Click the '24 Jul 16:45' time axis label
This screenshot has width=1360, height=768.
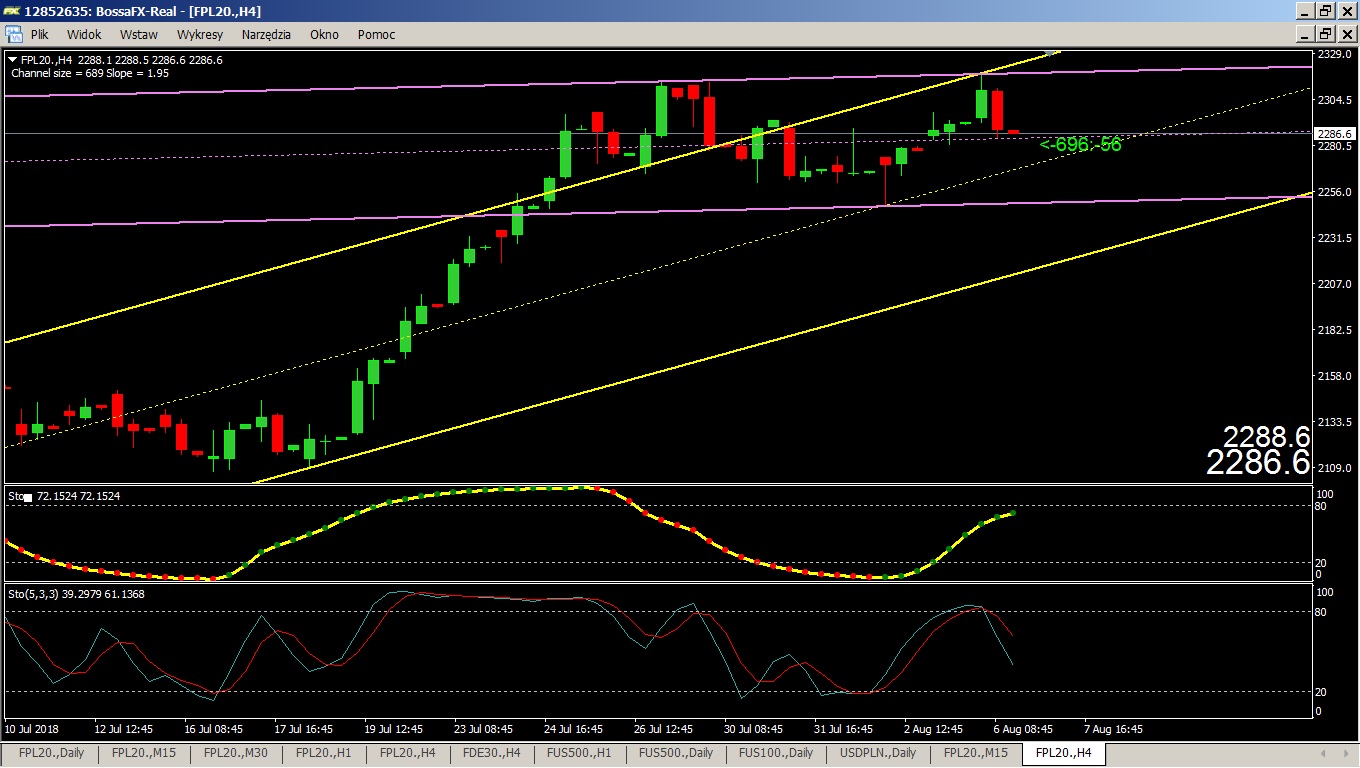click(574, 729)
